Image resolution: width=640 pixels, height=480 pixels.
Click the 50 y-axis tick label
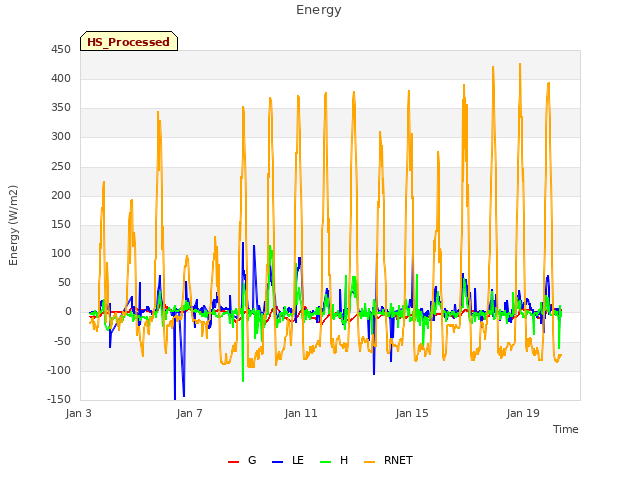coord(64,282)
